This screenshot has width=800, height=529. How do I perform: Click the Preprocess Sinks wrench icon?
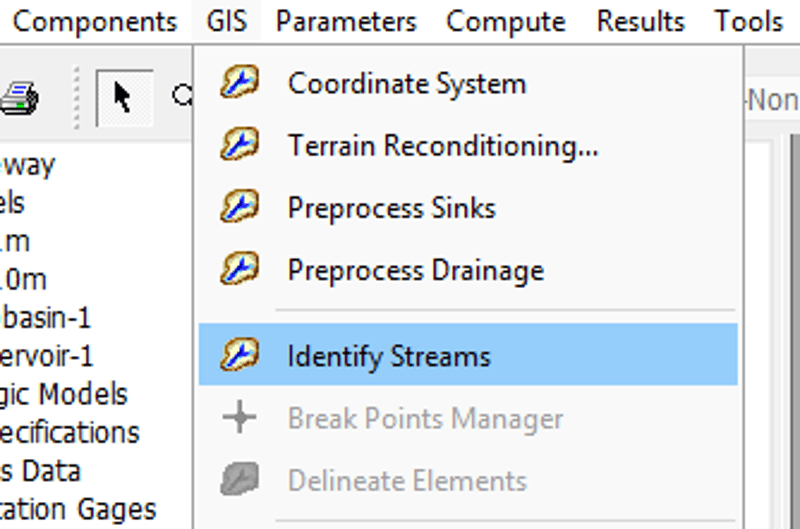coord(240,208)
